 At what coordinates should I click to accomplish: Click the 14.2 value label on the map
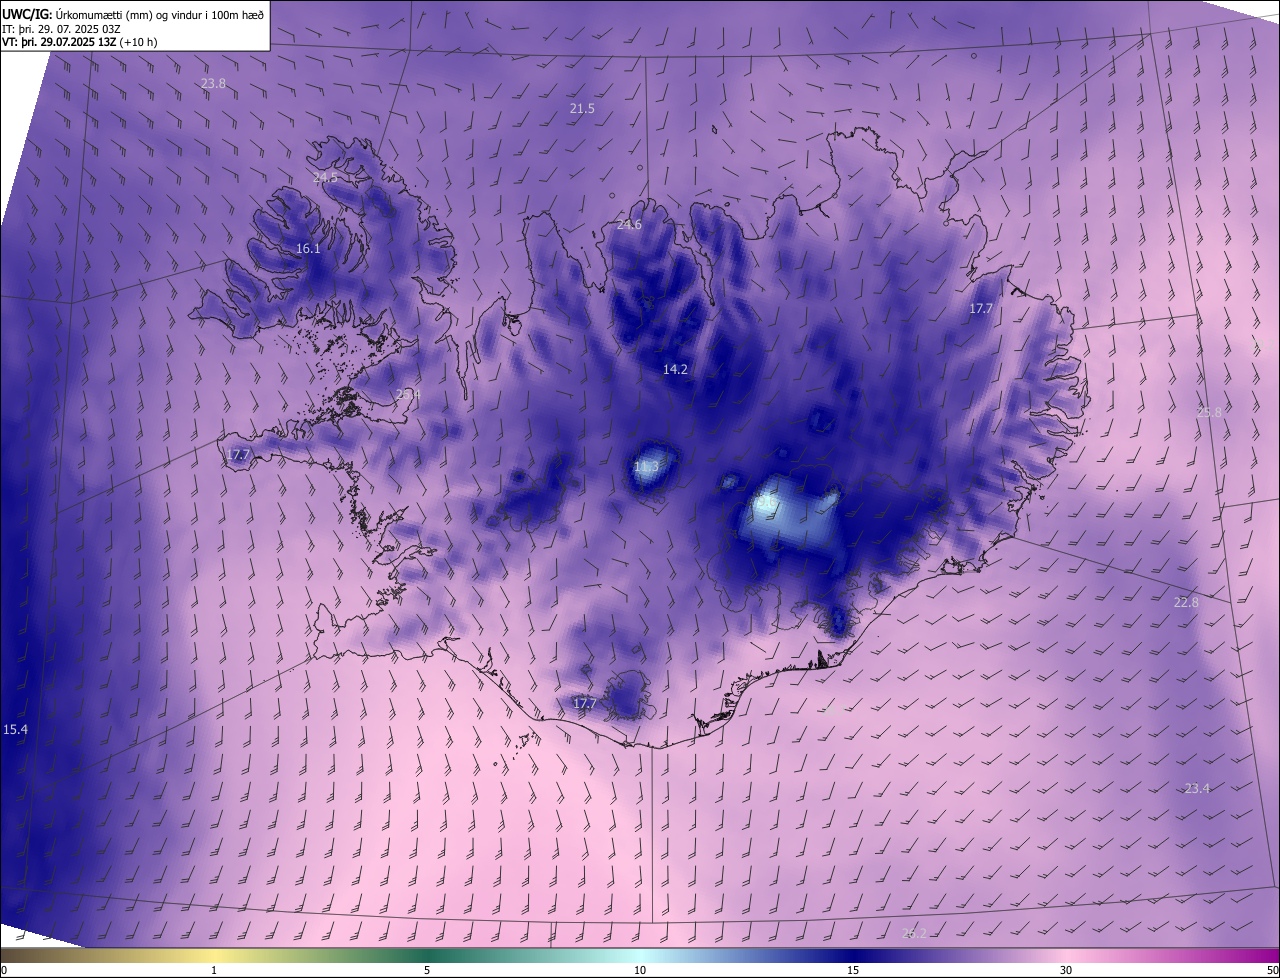675,369
